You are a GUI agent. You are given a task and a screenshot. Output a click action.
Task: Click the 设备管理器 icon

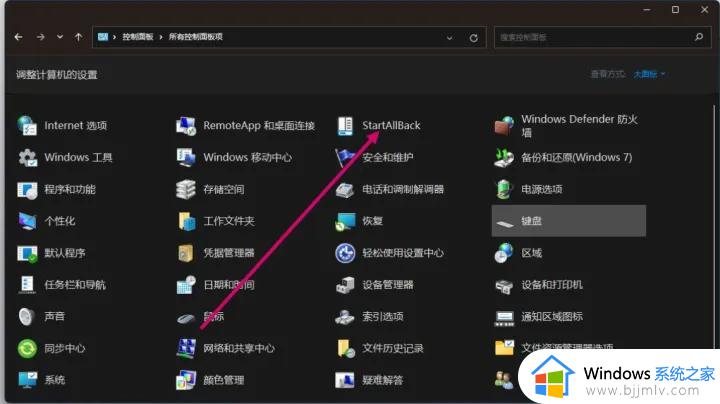point(345,285)
